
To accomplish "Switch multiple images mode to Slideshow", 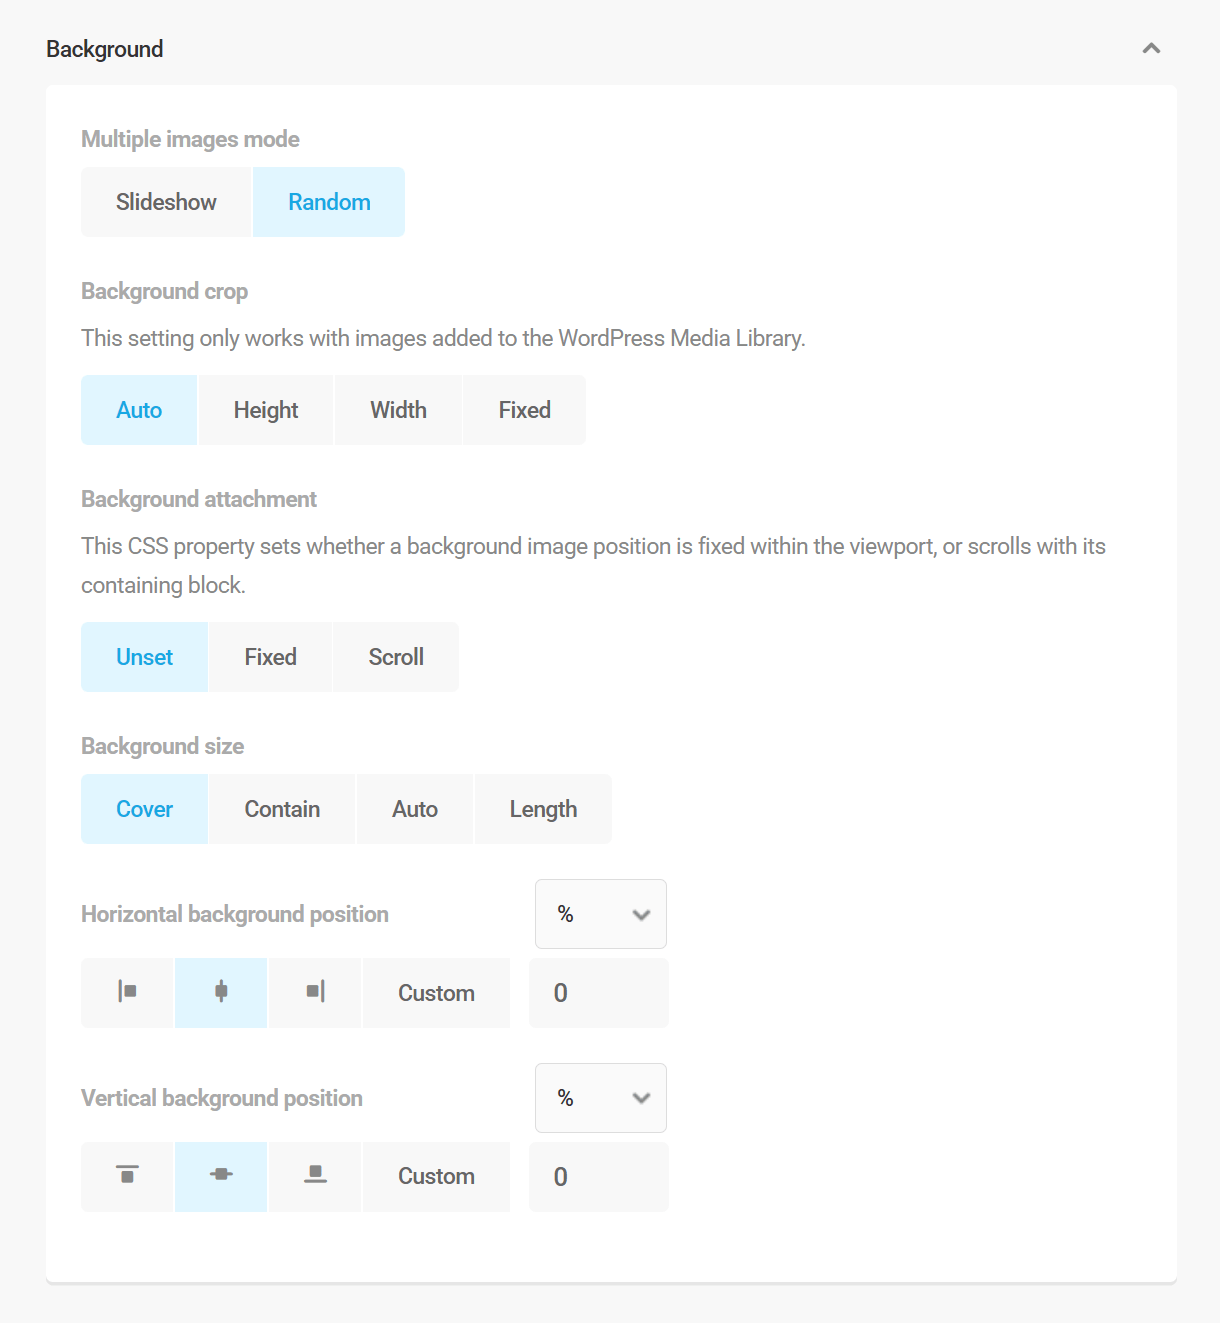I will click(166, 202).
